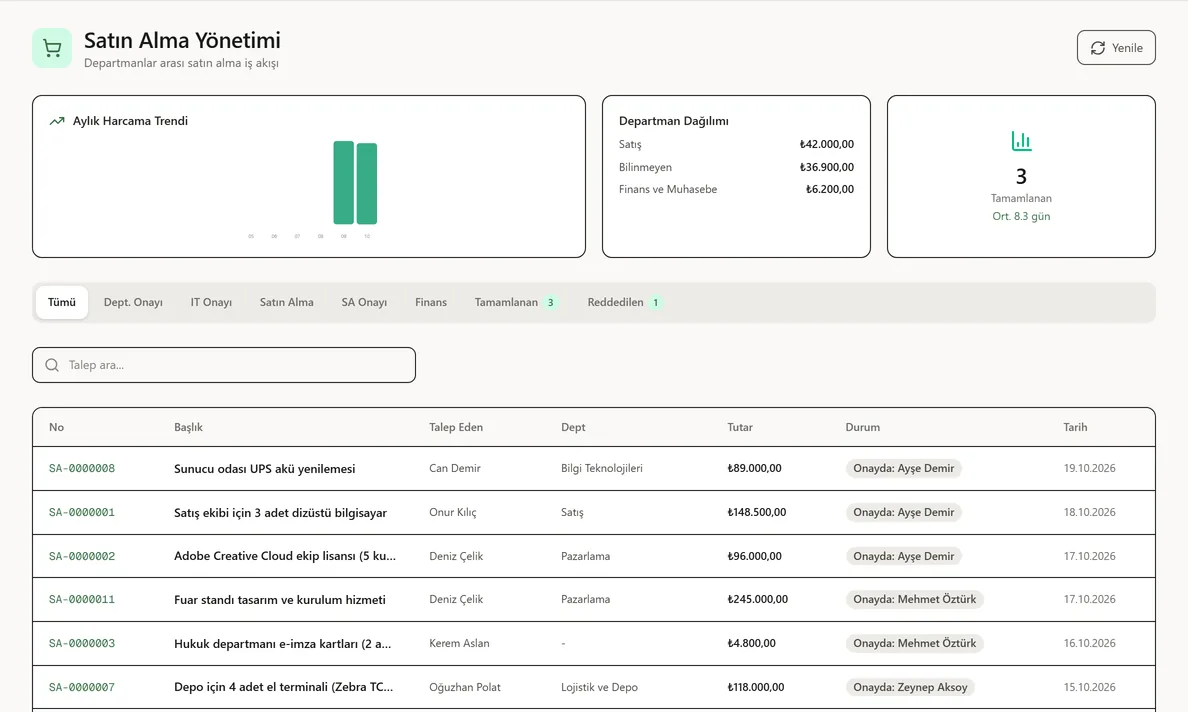1188x712 pixels.
Task: Click title Sunucu odası UPS akü yenilemesi
Action: click(264, 469)
